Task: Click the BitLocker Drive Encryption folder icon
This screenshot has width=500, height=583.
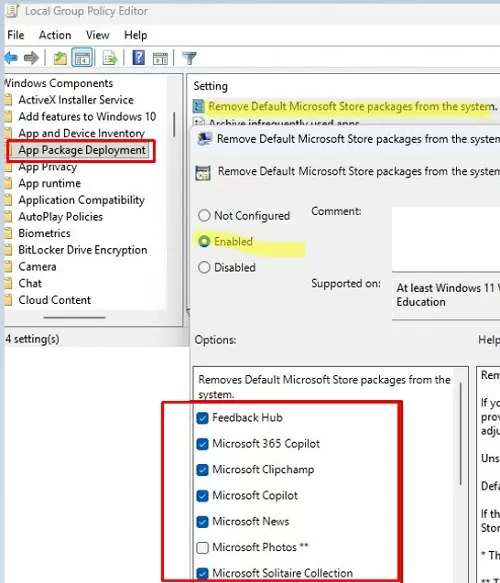Action: coord(8,250)
